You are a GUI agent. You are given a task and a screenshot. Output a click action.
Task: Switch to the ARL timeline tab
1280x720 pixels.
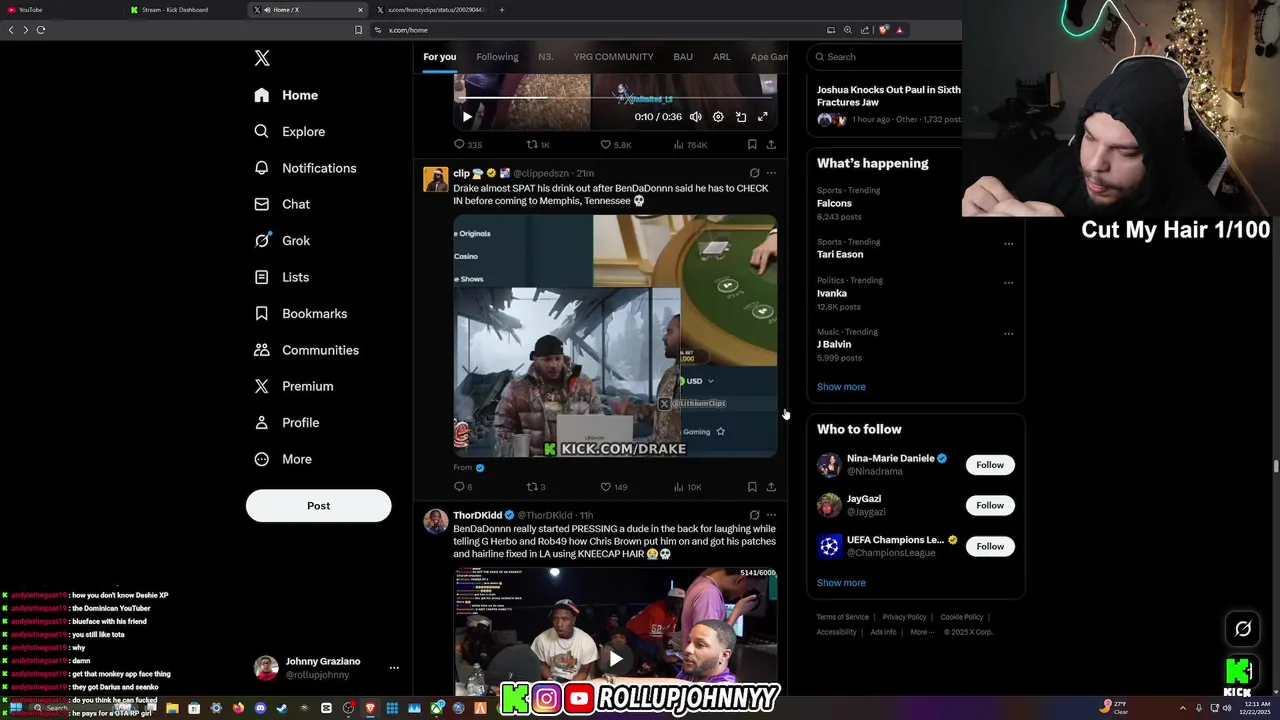(721, 57)
